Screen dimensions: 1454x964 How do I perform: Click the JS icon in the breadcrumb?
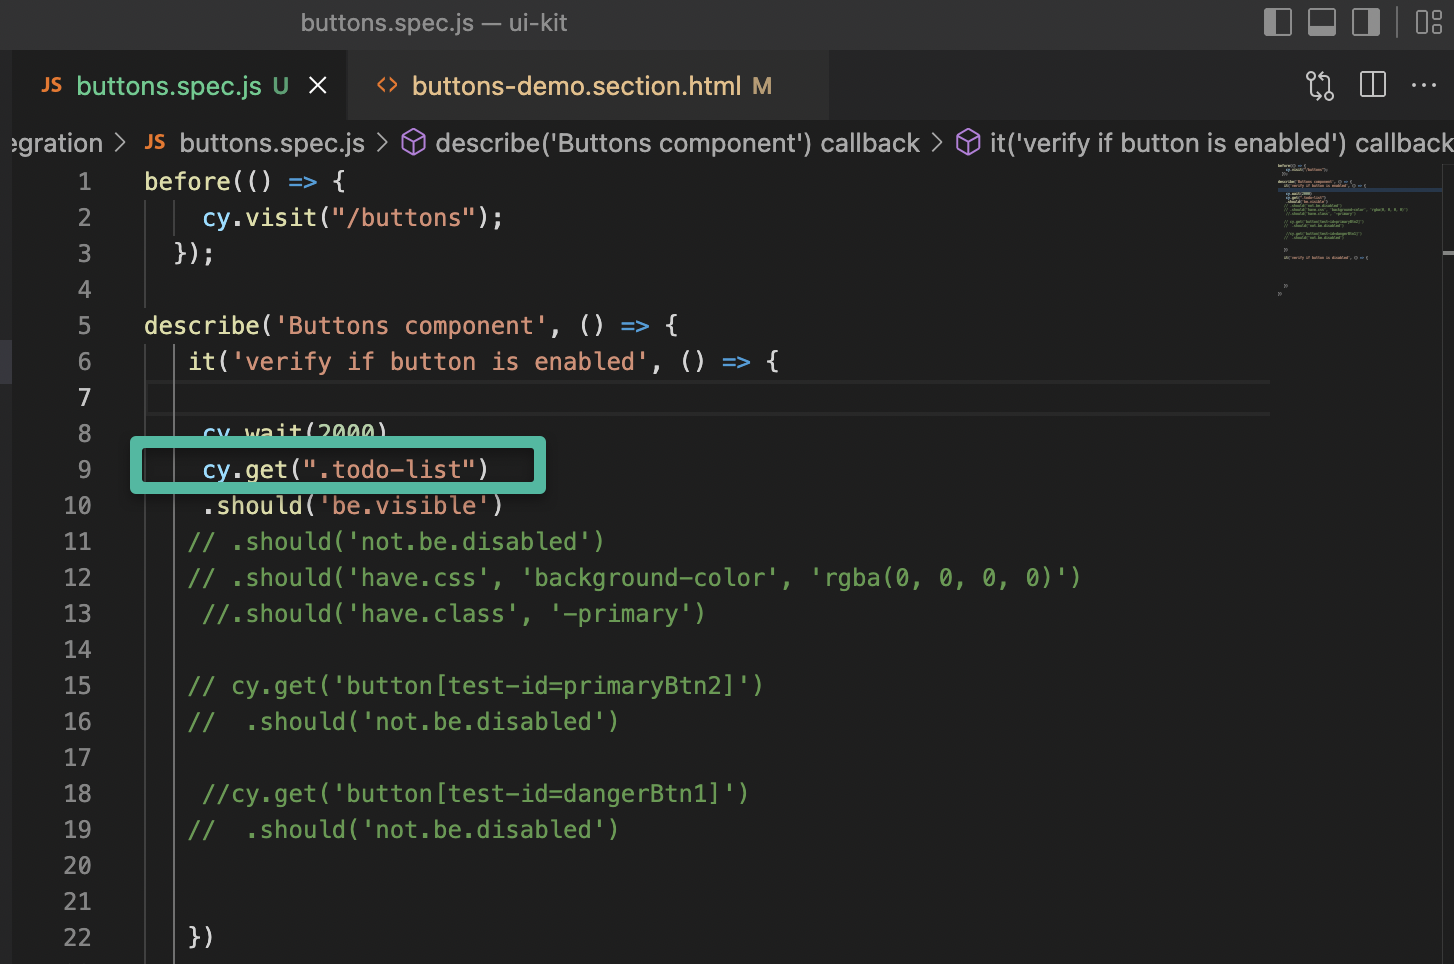(x=155, y=142)
